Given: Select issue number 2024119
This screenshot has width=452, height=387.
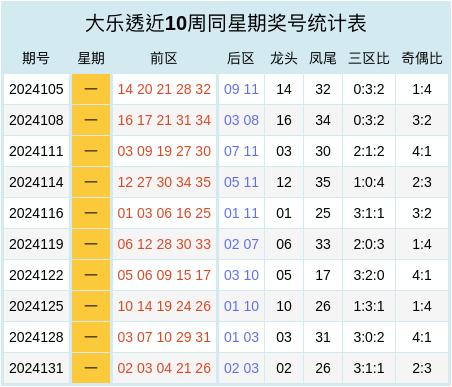Looking at the screenshot, I should pos(36,244).
